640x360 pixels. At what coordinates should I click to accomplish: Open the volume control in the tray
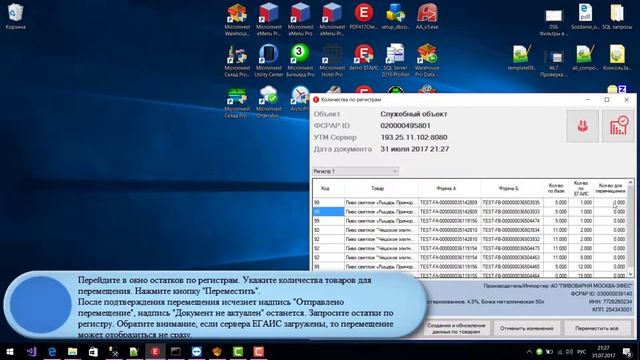tap(569, 351)
